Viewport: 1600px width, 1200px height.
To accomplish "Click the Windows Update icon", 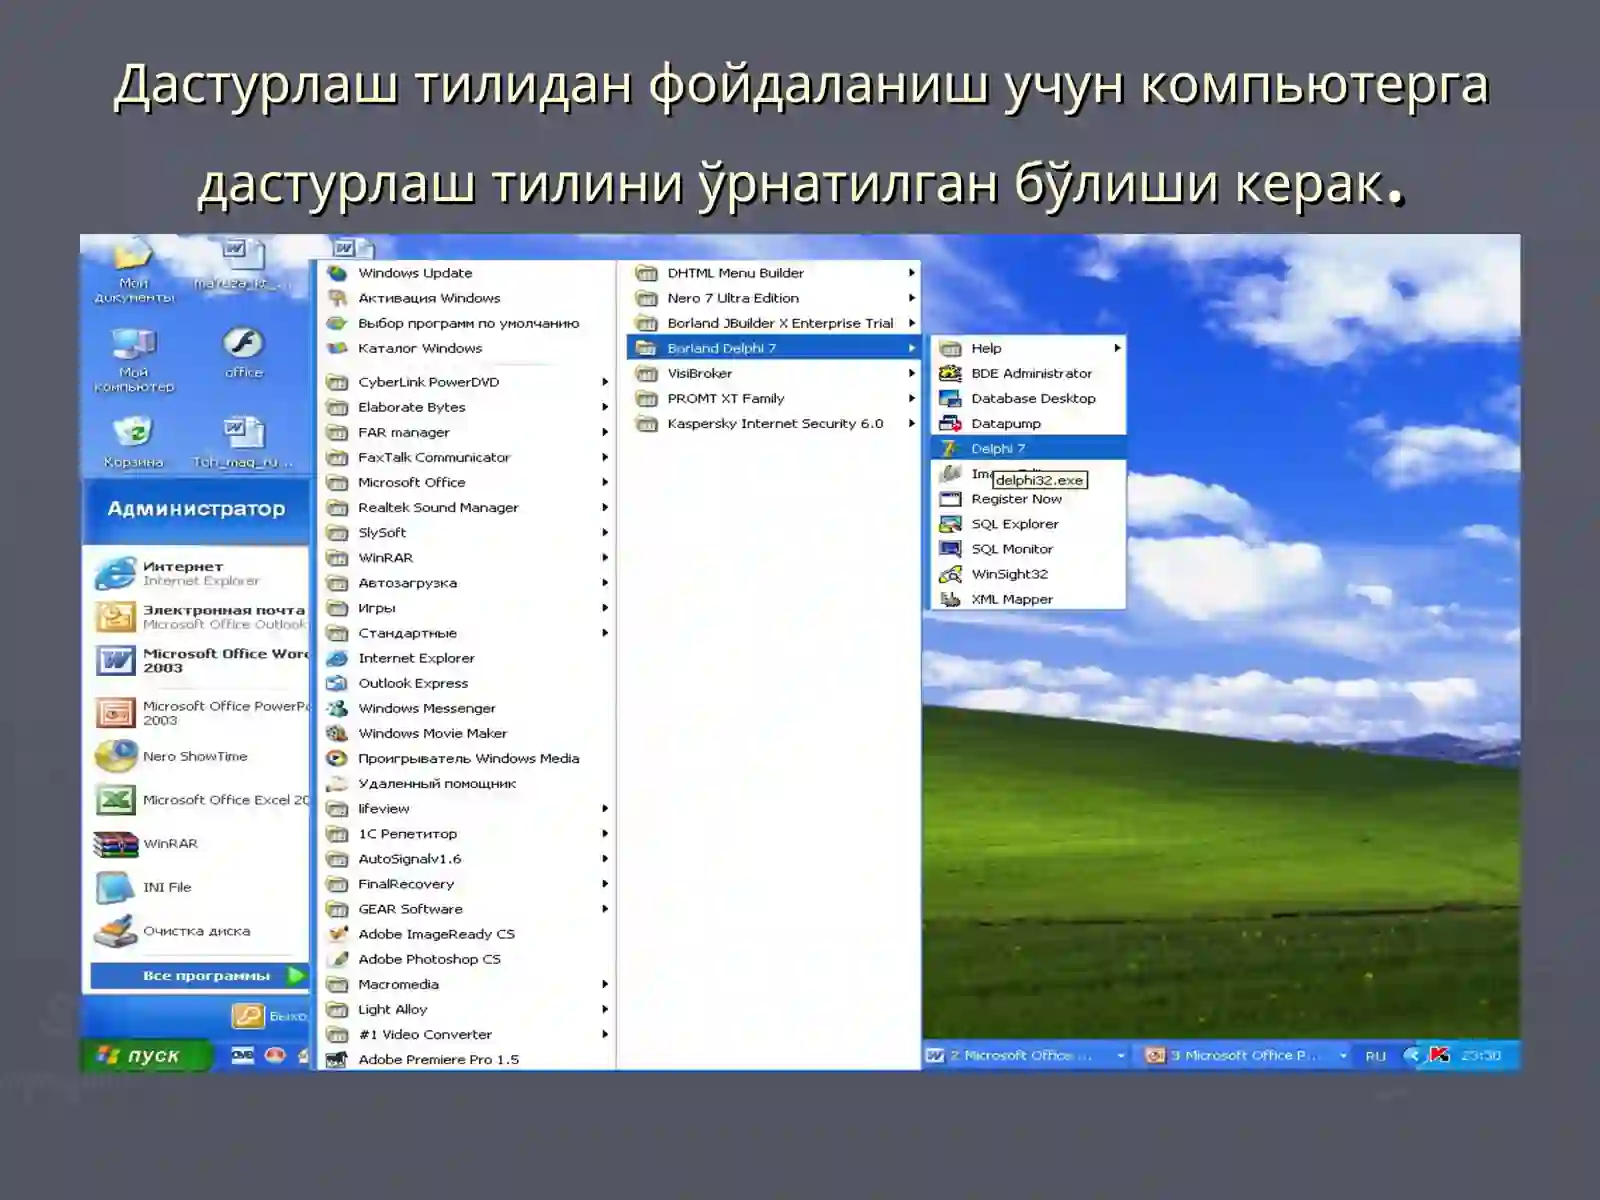I will (x=338, y=273).
